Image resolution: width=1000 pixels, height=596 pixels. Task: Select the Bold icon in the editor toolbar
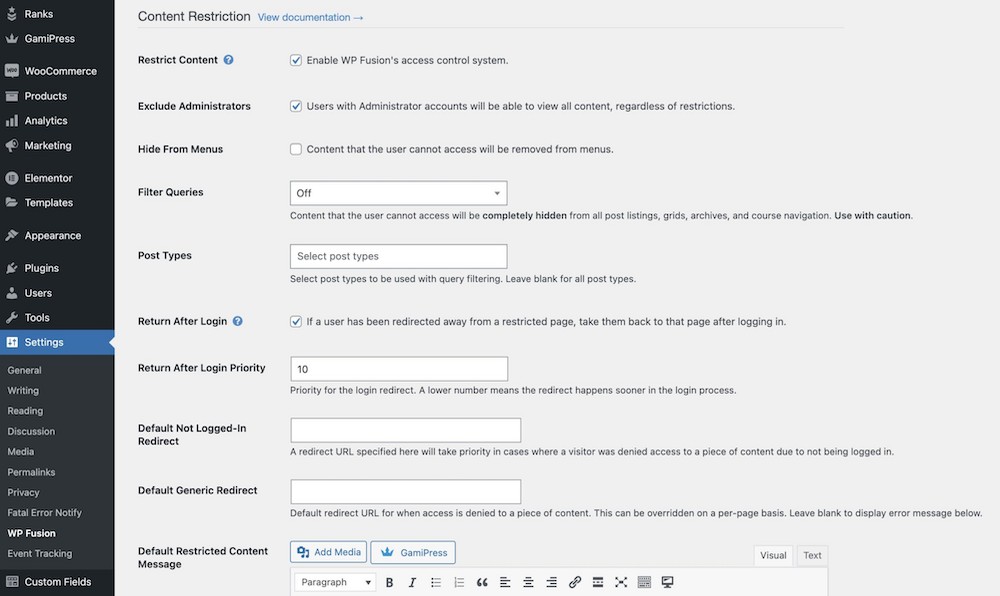click(389, 582)
